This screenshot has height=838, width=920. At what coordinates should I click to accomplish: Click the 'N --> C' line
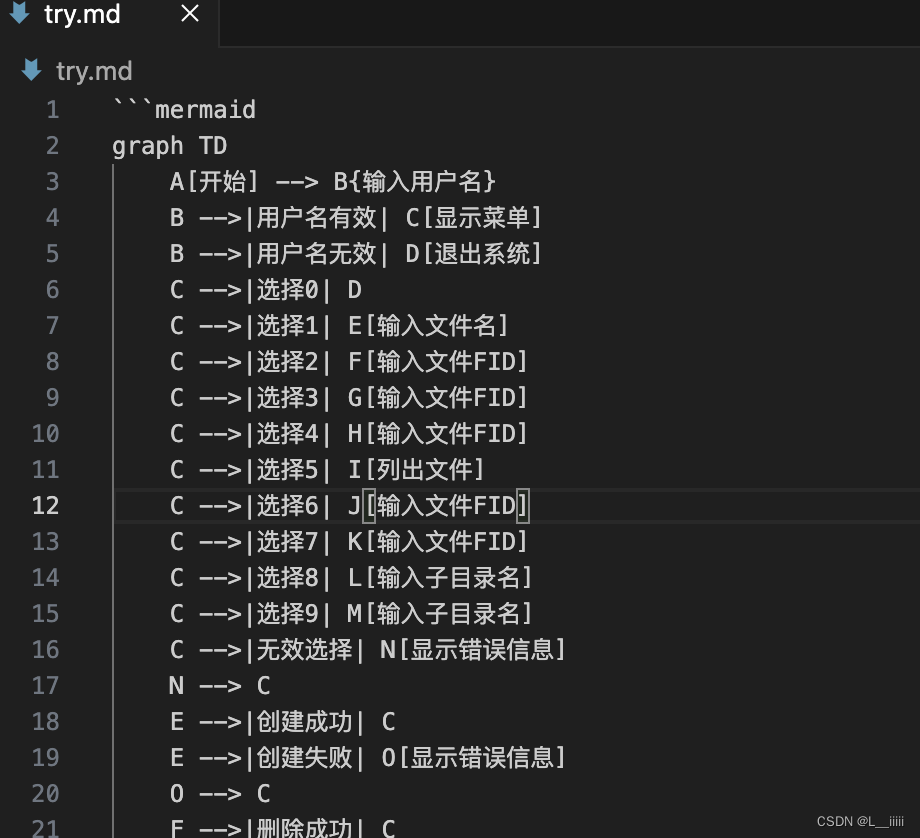219,685
